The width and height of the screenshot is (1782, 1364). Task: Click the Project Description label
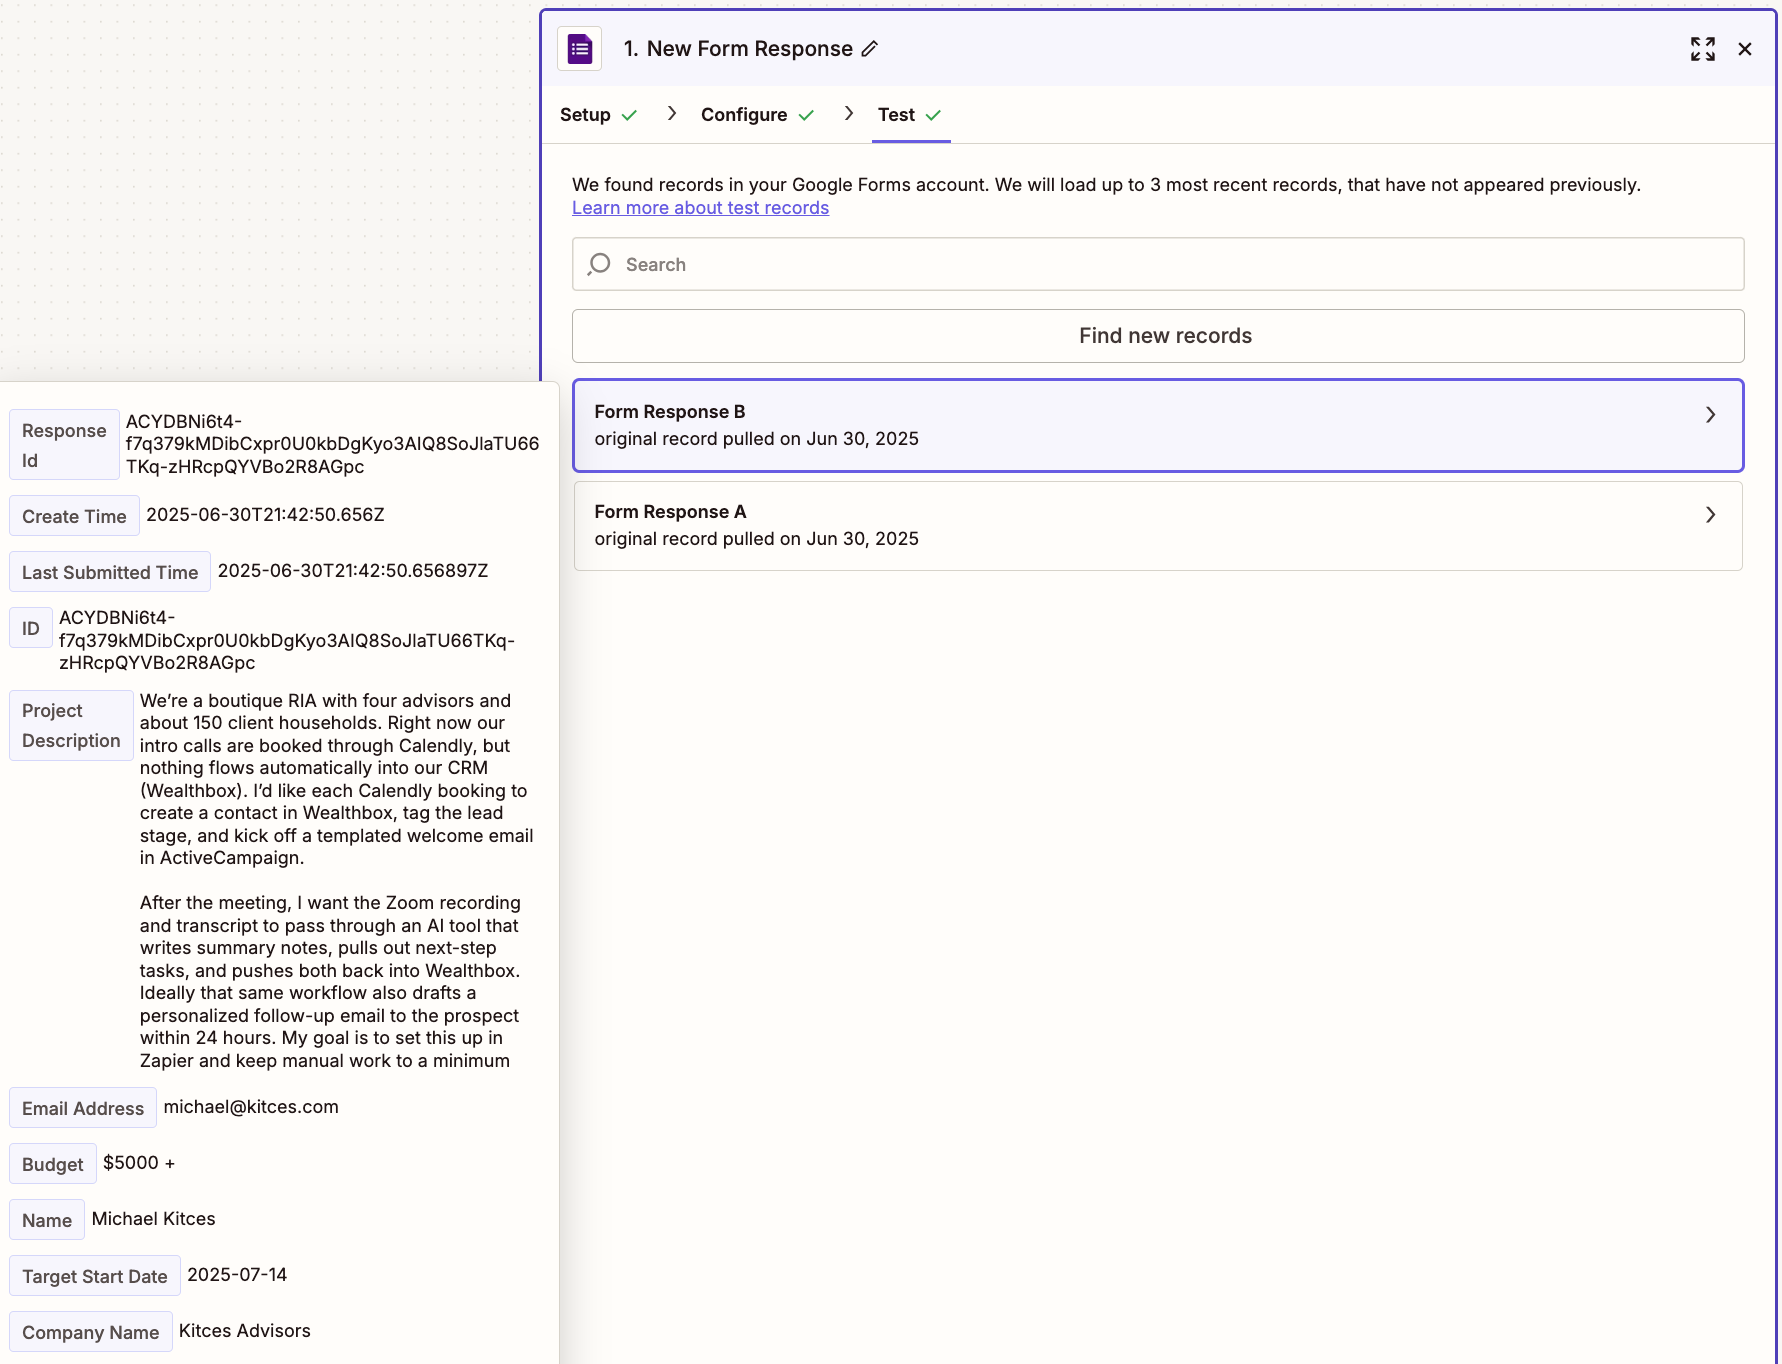71,725
